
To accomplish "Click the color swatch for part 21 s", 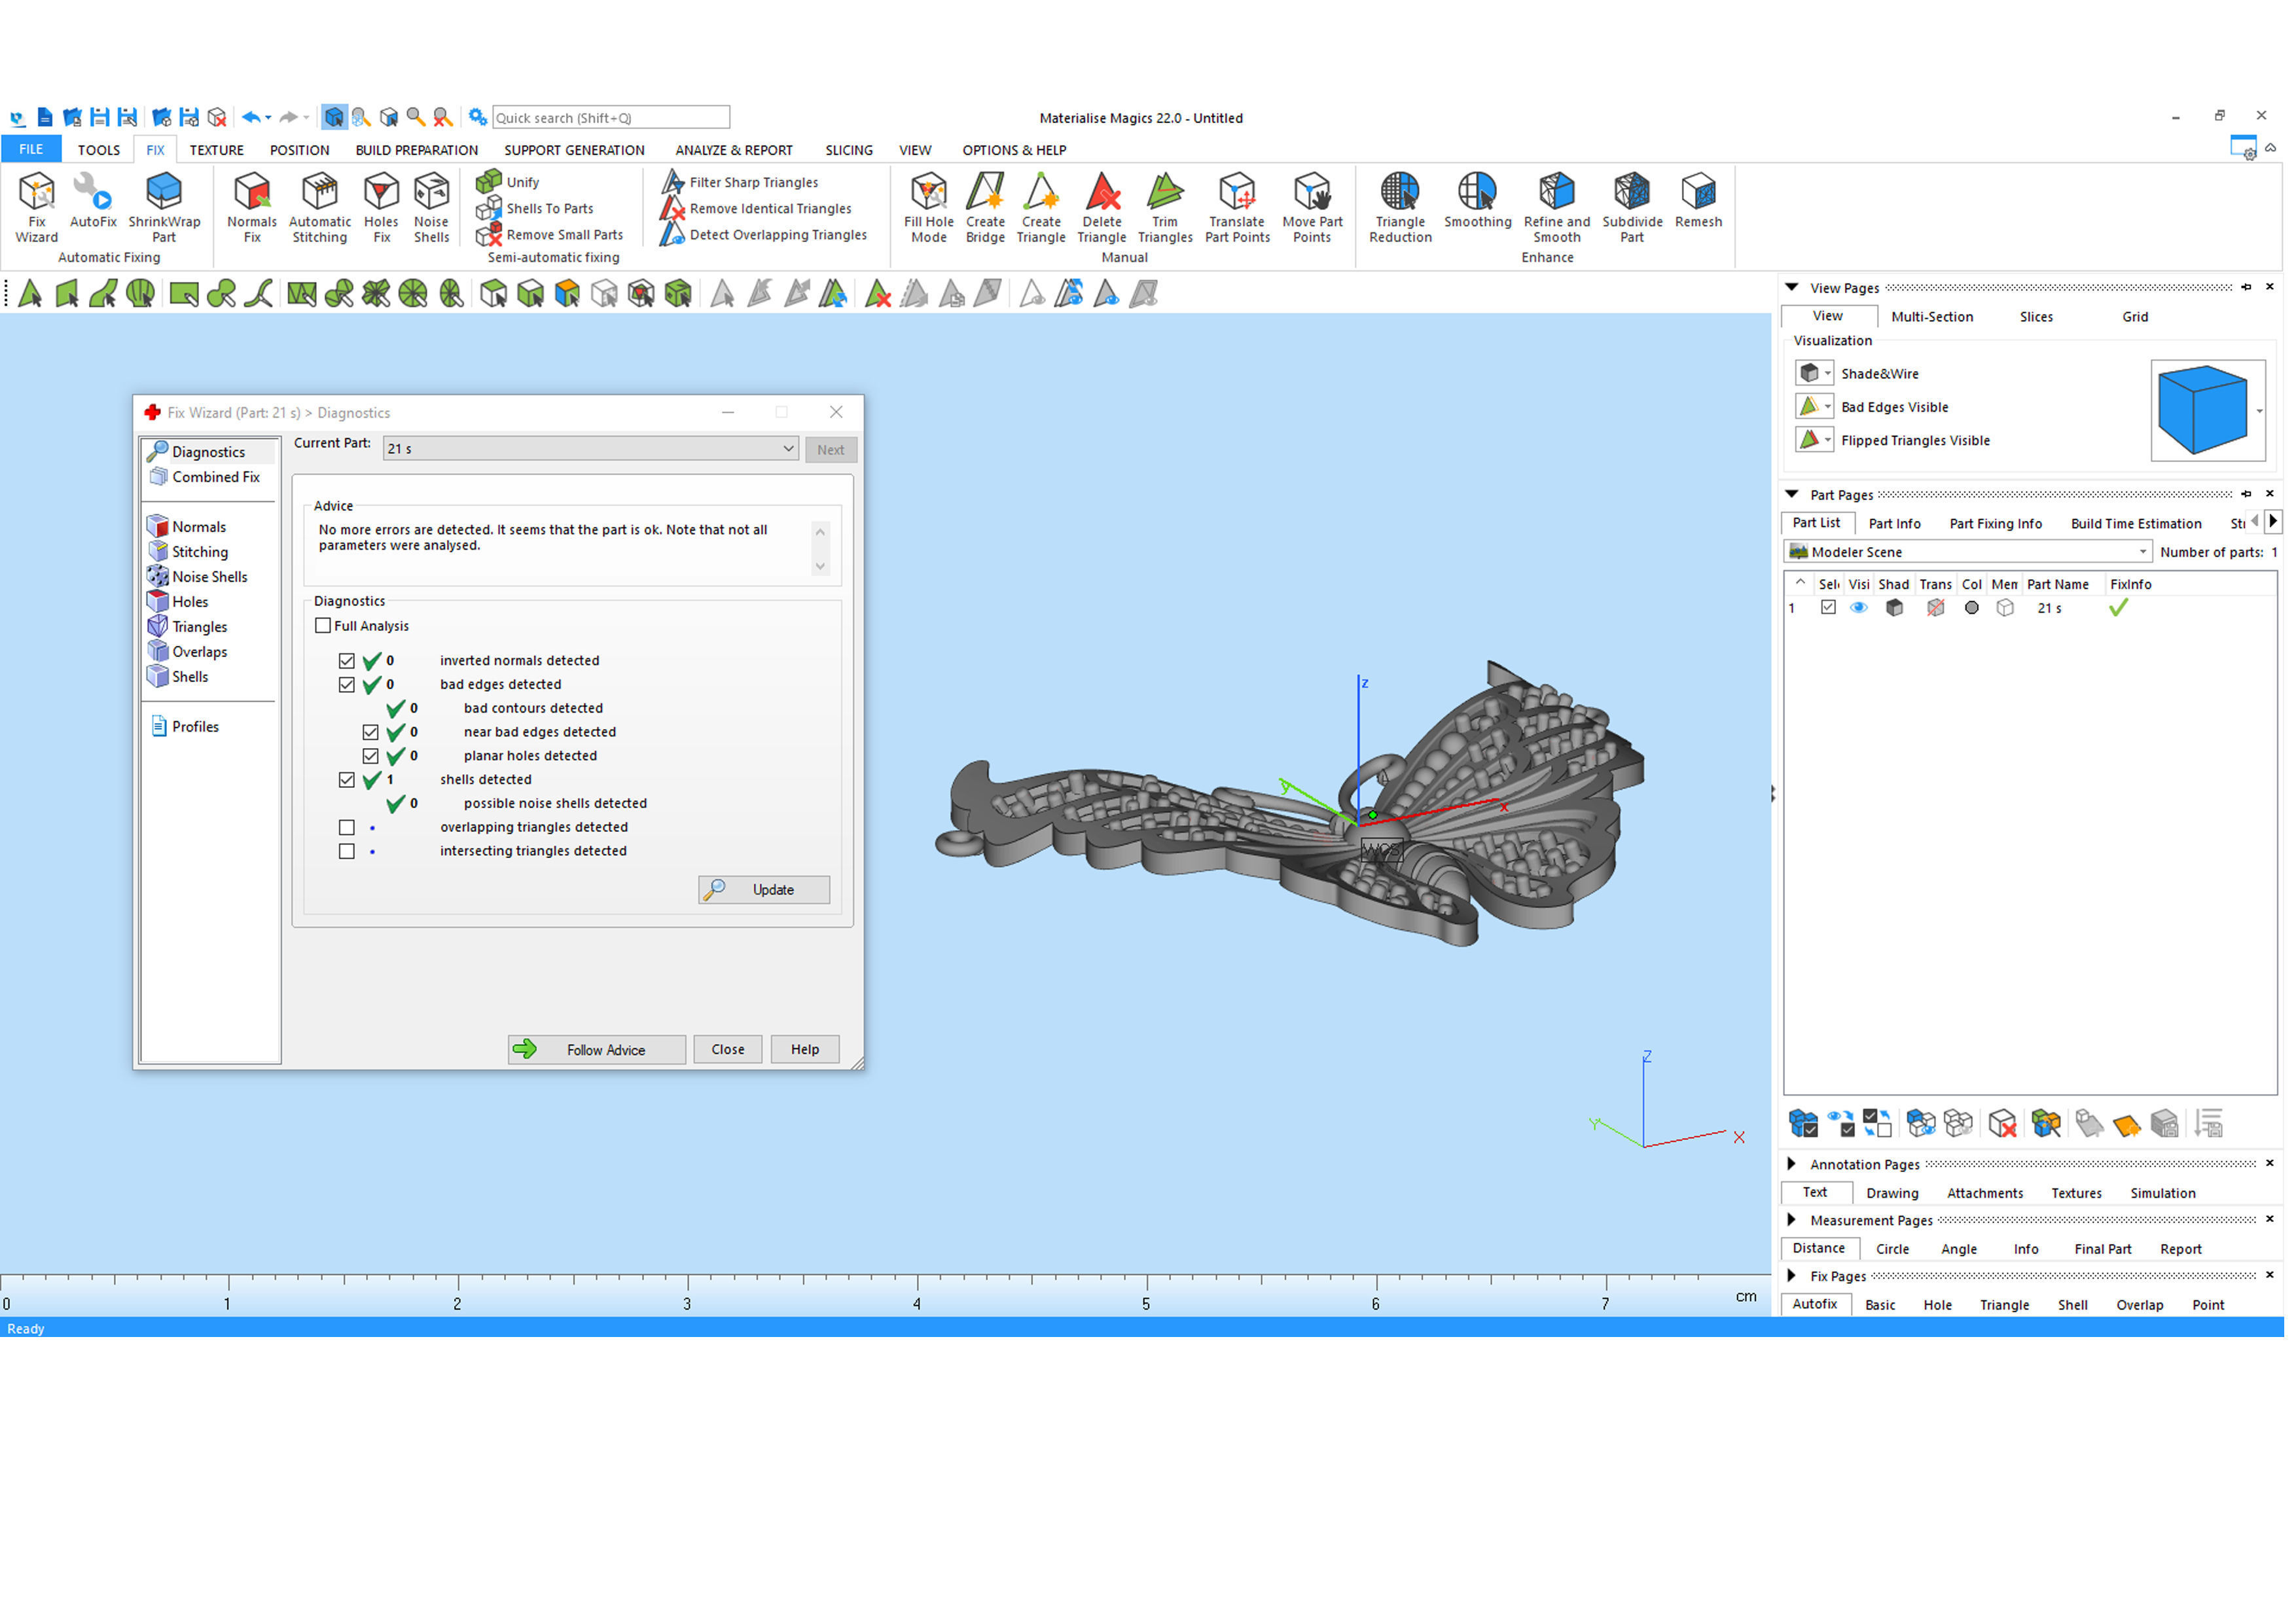I will (x=1972, y=608).
